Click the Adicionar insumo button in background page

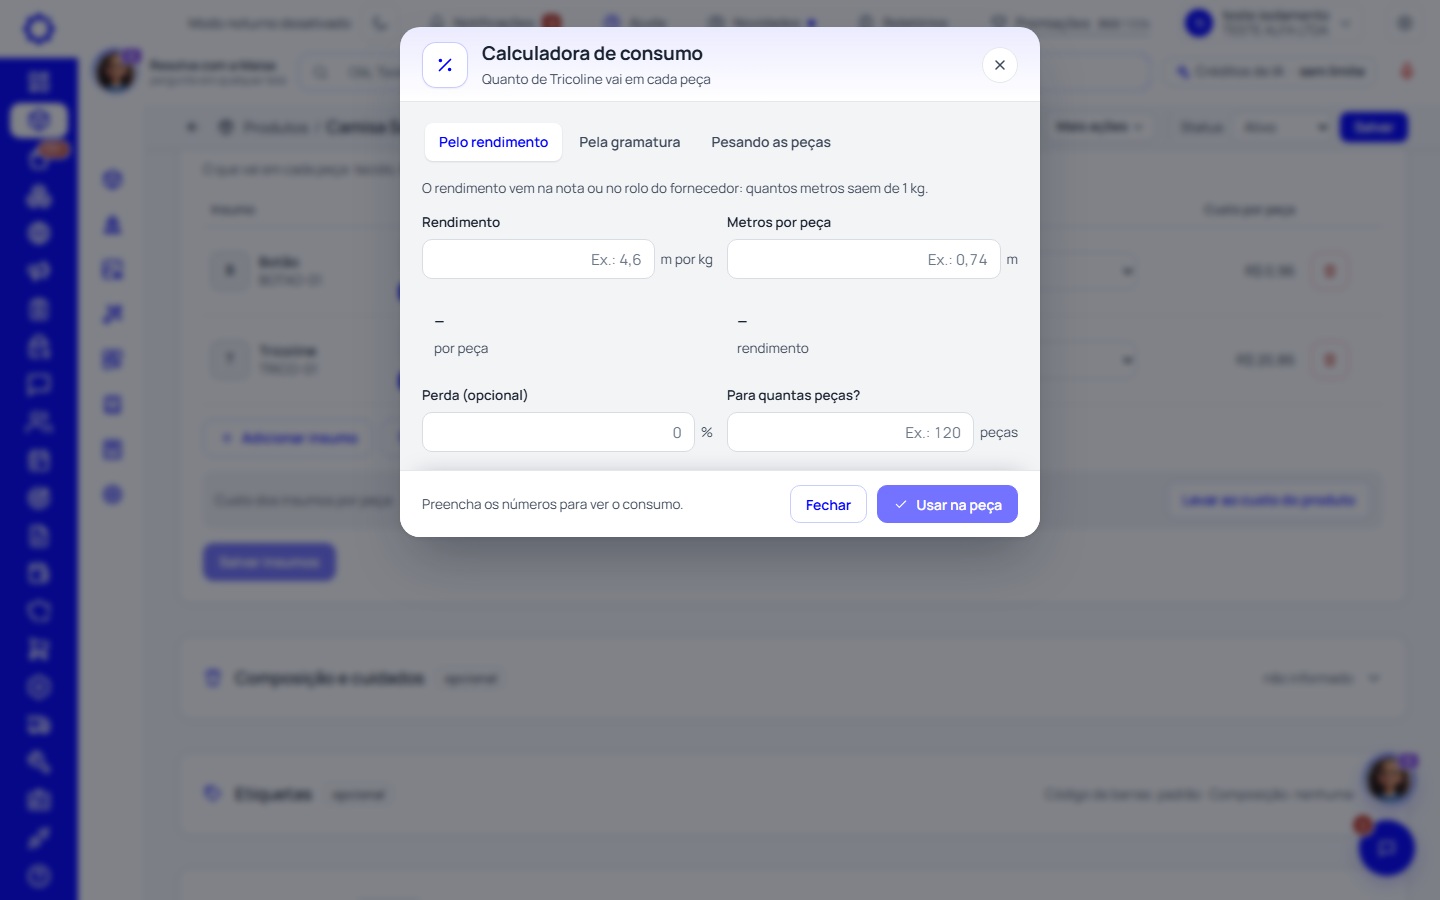(x=290, y=438)
